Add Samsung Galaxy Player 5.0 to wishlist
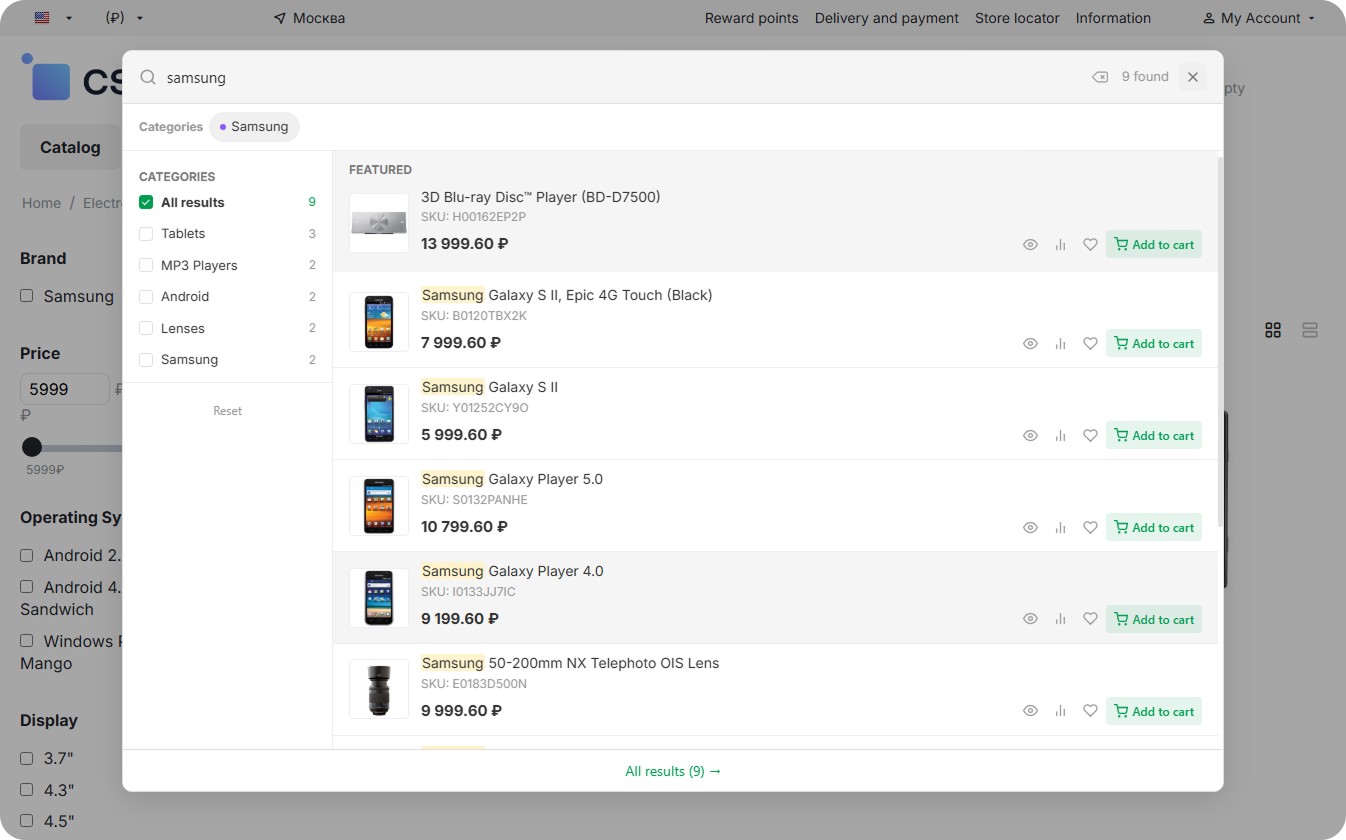 click(1090, 528)
